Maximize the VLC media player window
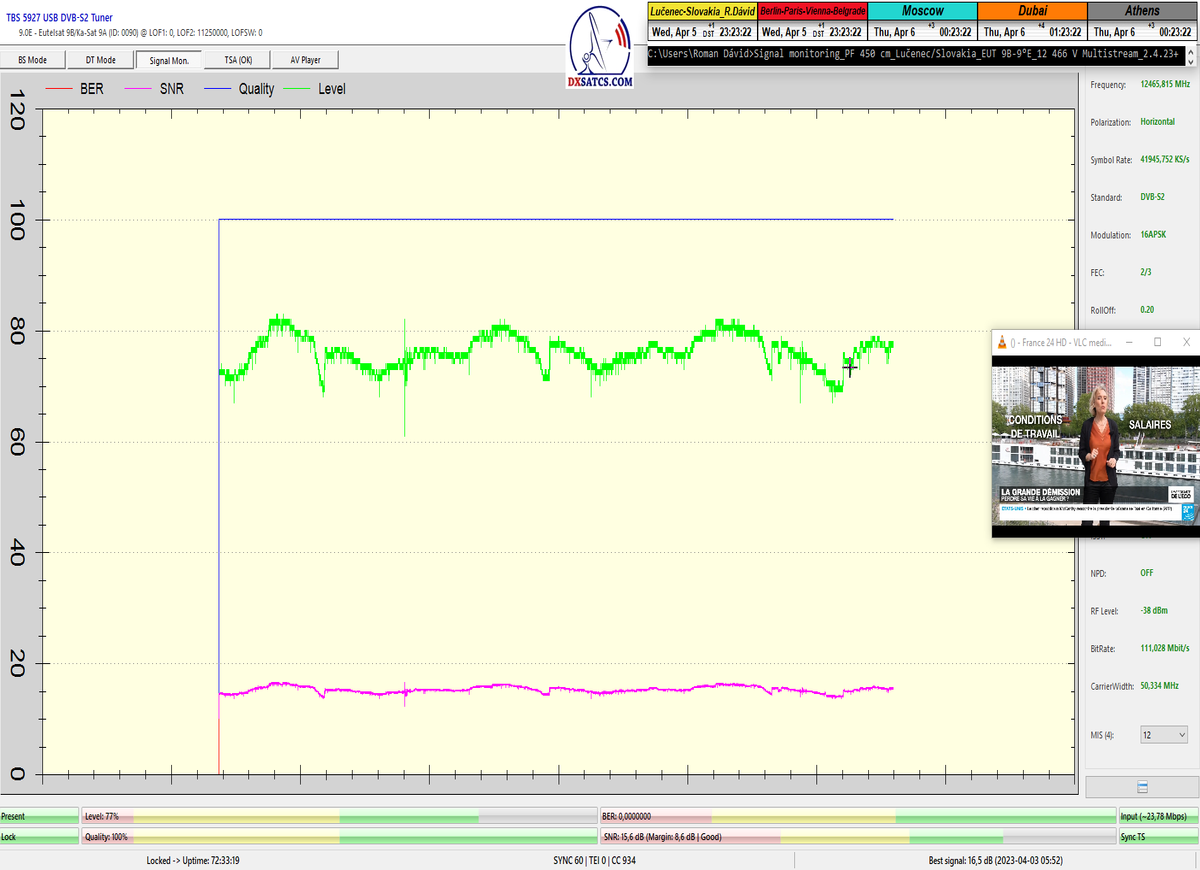Viewport: 1200px width, 870px height. point(1157,342)
